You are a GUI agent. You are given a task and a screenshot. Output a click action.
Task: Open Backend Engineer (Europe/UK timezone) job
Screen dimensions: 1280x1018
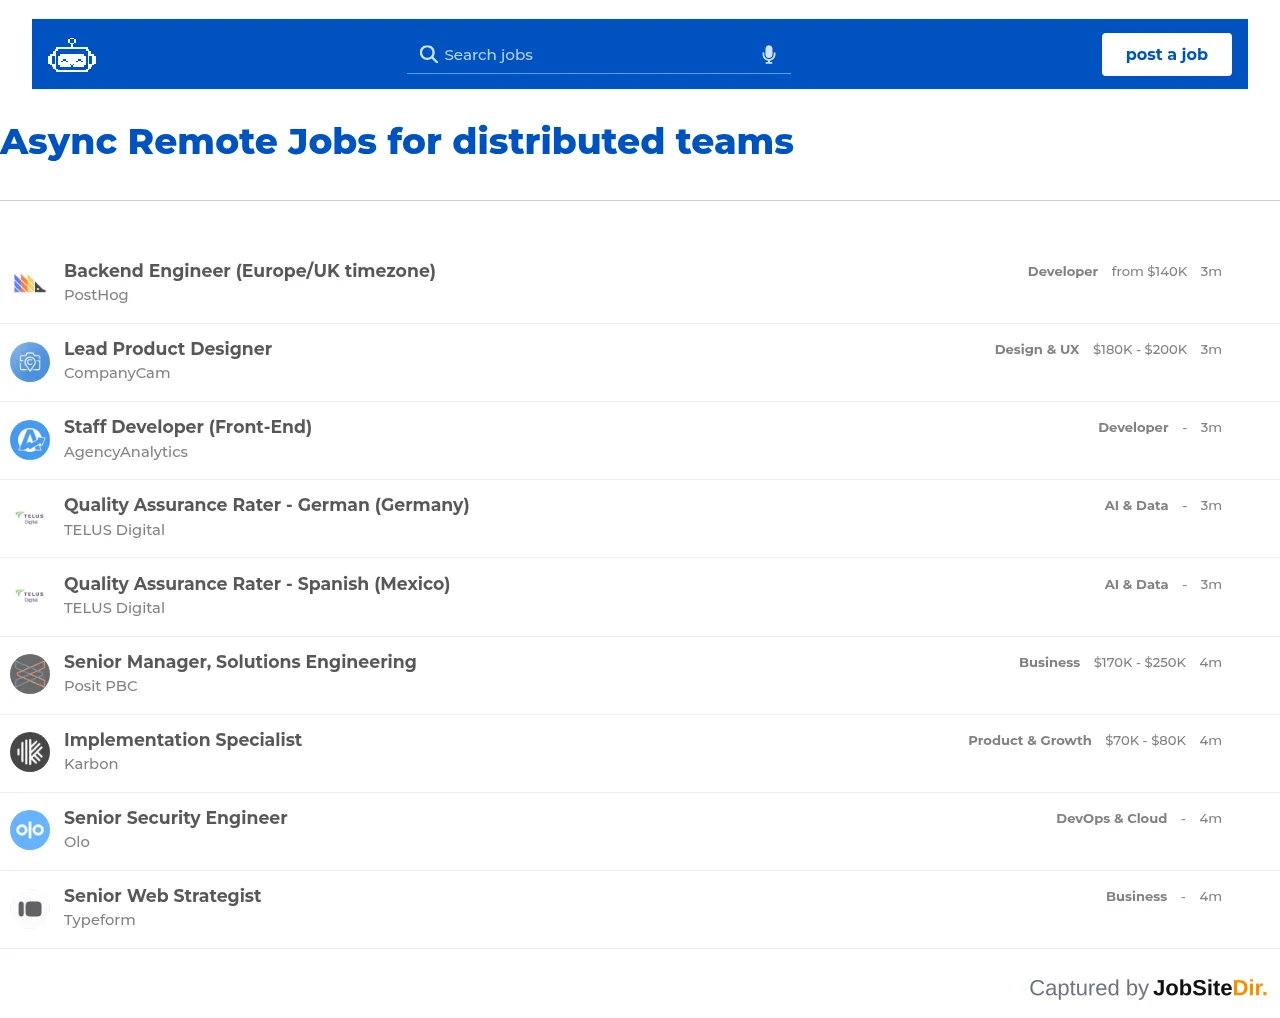[250, 271]
